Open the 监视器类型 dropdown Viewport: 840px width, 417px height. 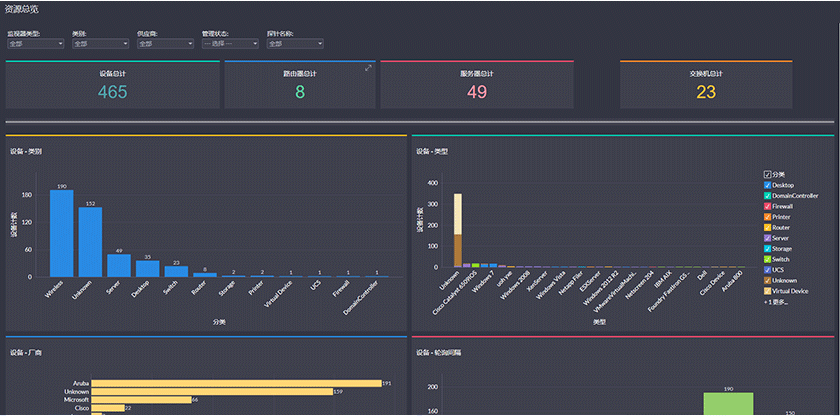(36, 44)
